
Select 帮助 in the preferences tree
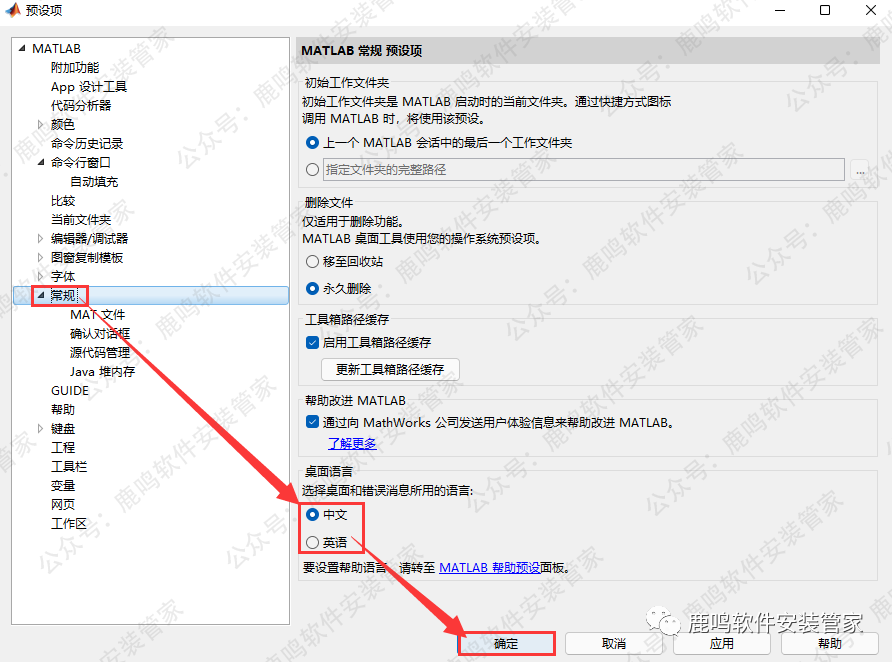tap(63, 409)
